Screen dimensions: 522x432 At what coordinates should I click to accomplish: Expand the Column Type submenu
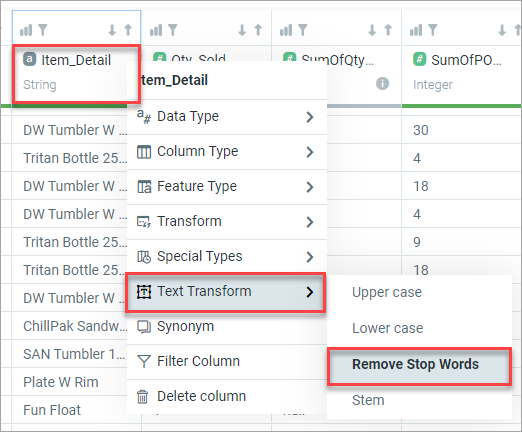pyautogui.click(x=227, y=152)
